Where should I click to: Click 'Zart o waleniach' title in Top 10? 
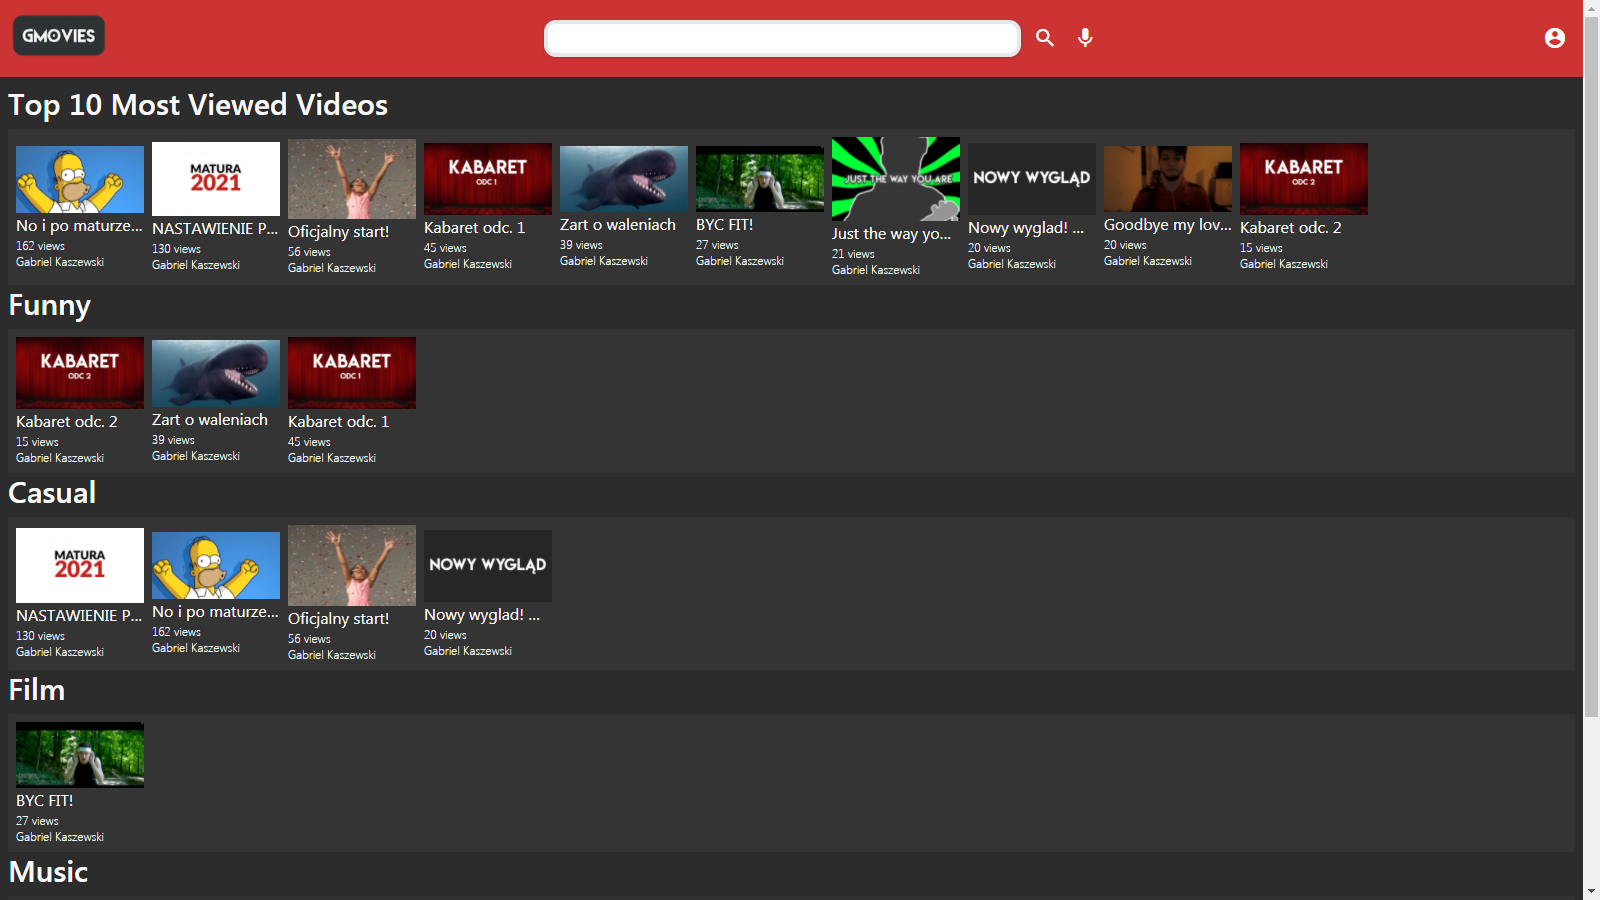pos(618,225)
